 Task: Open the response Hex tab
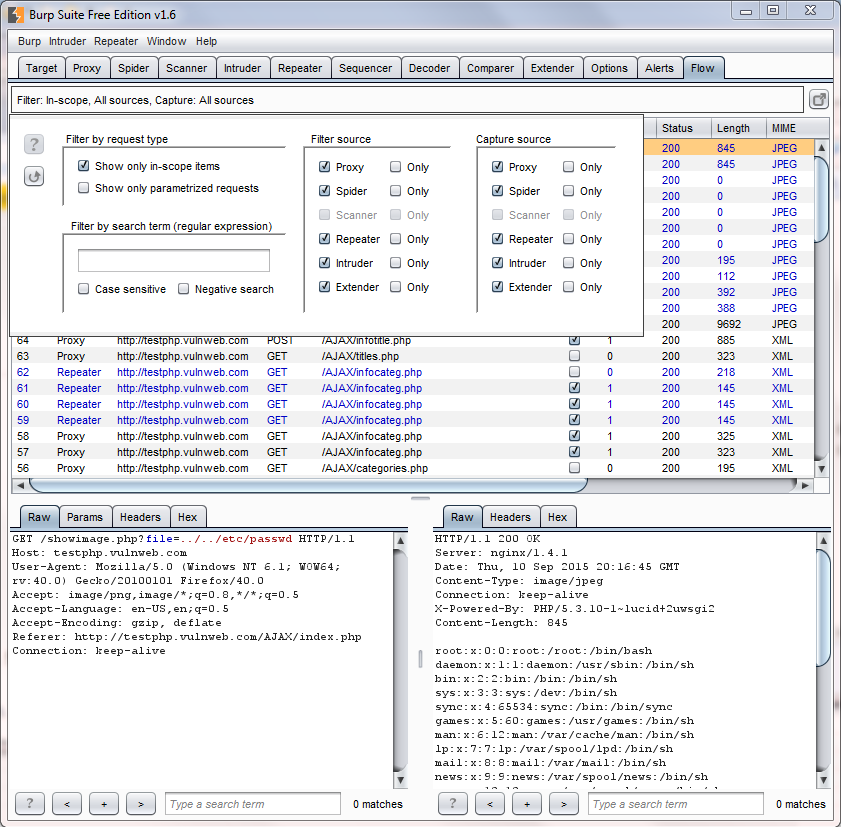coord(557,517)
